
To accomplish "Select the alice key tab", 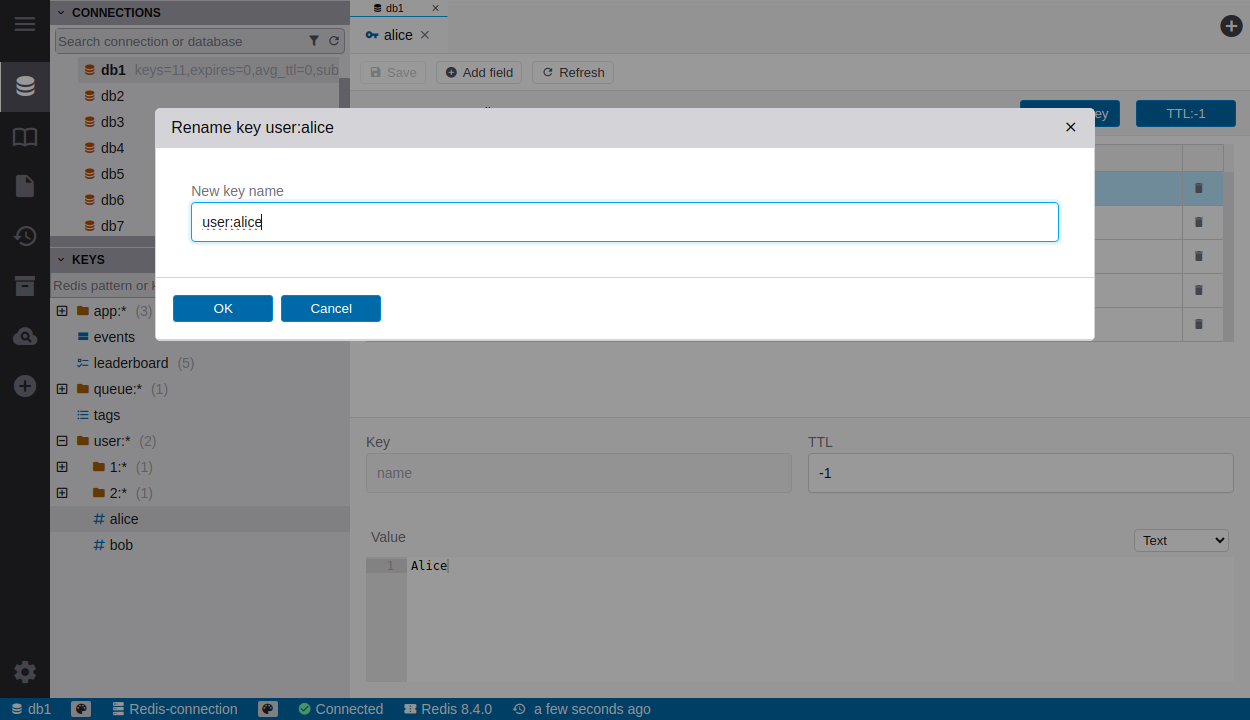I will click(397, 35).
